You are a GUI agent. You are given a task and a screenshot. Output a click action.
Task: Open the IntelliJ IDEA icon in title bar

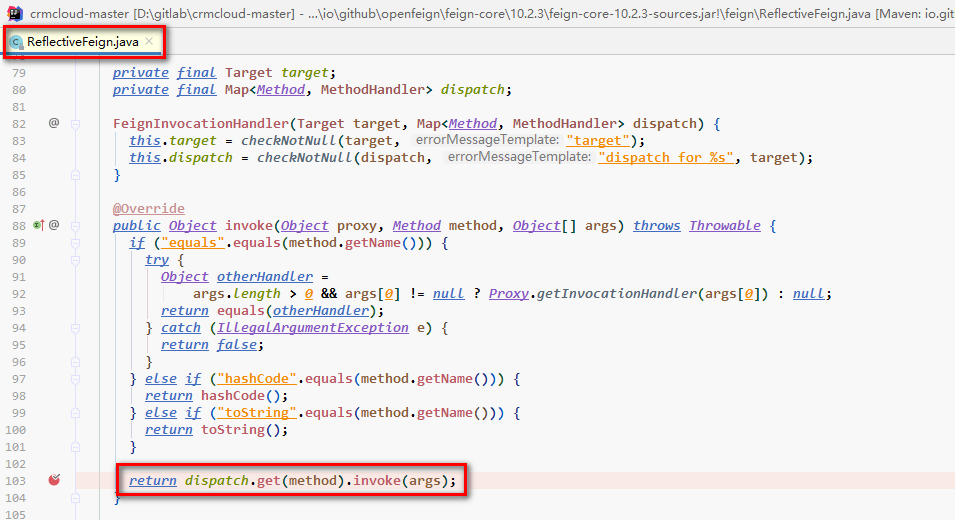[15, 13]
